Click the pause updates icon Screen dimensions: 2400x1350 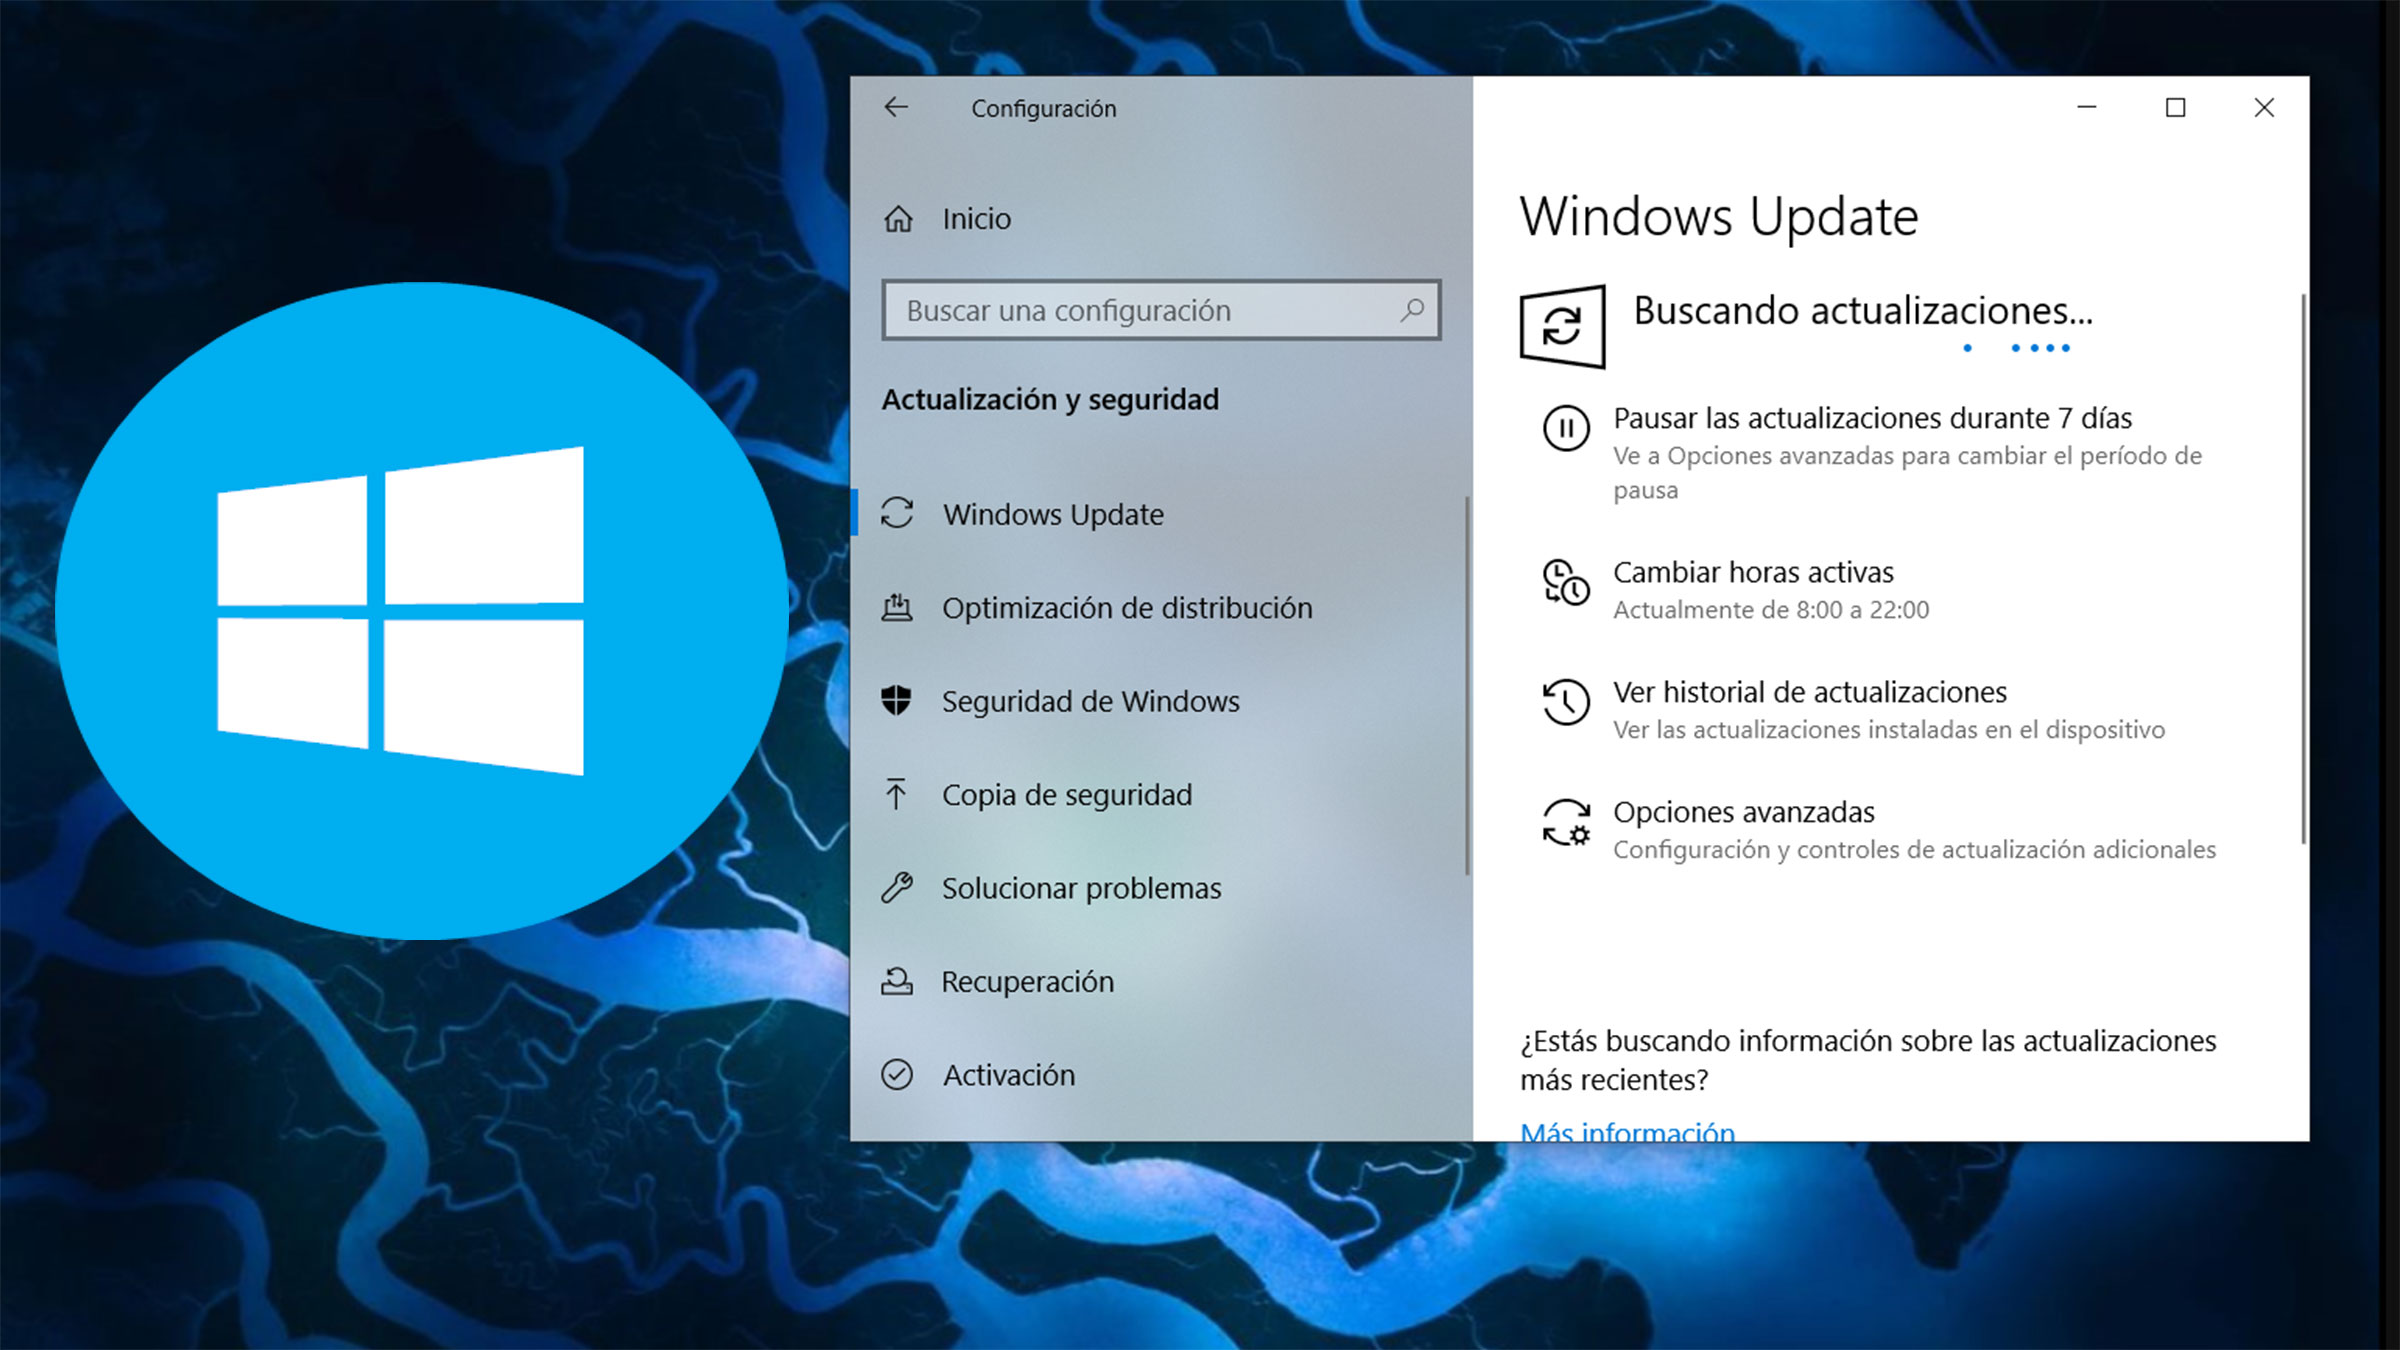click(x=1565, y=429)
